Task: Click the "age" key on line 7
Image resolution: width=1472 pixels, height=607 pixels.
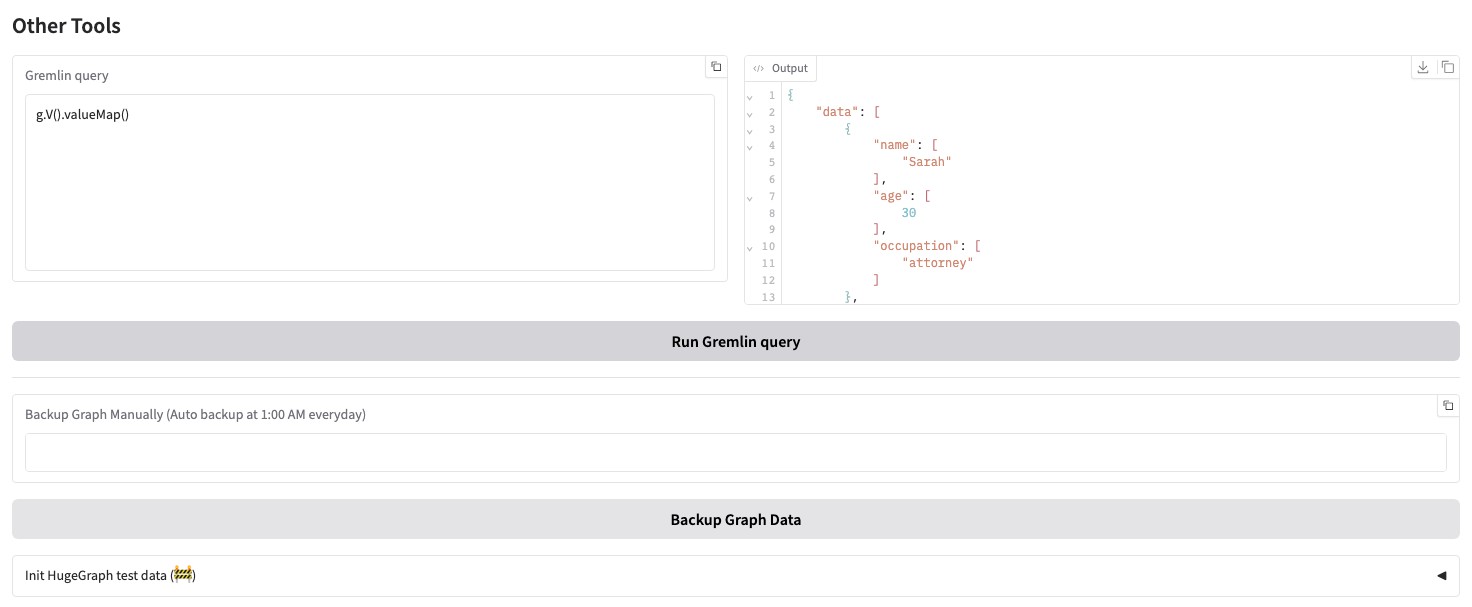Action: tap(891, 196)
